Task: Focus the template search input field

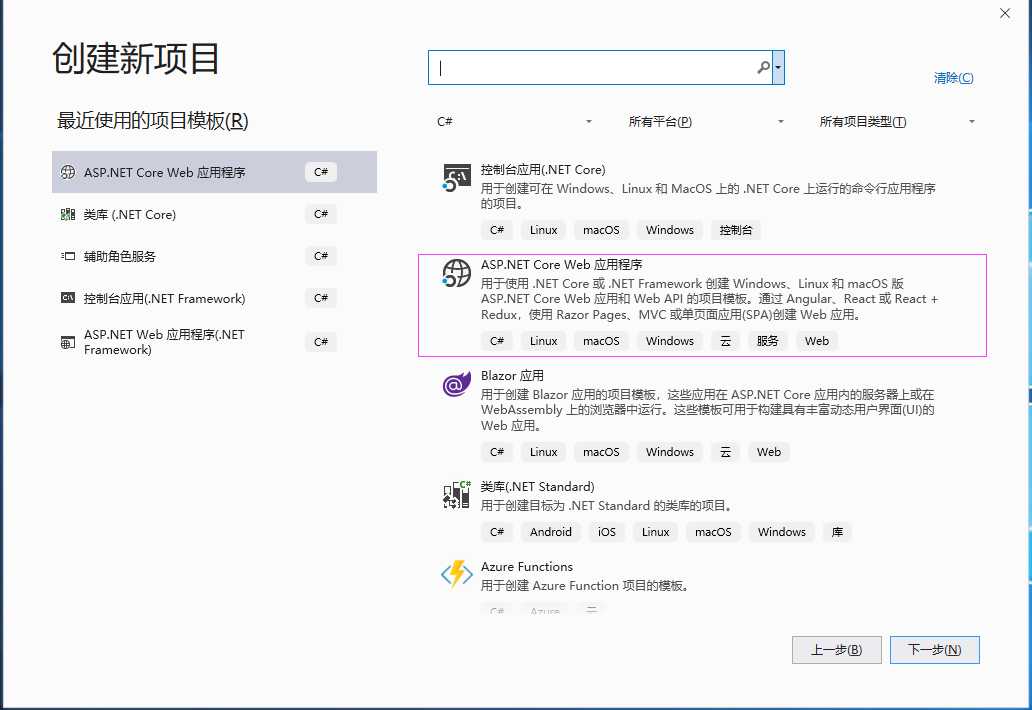Action: pos(598,67)
